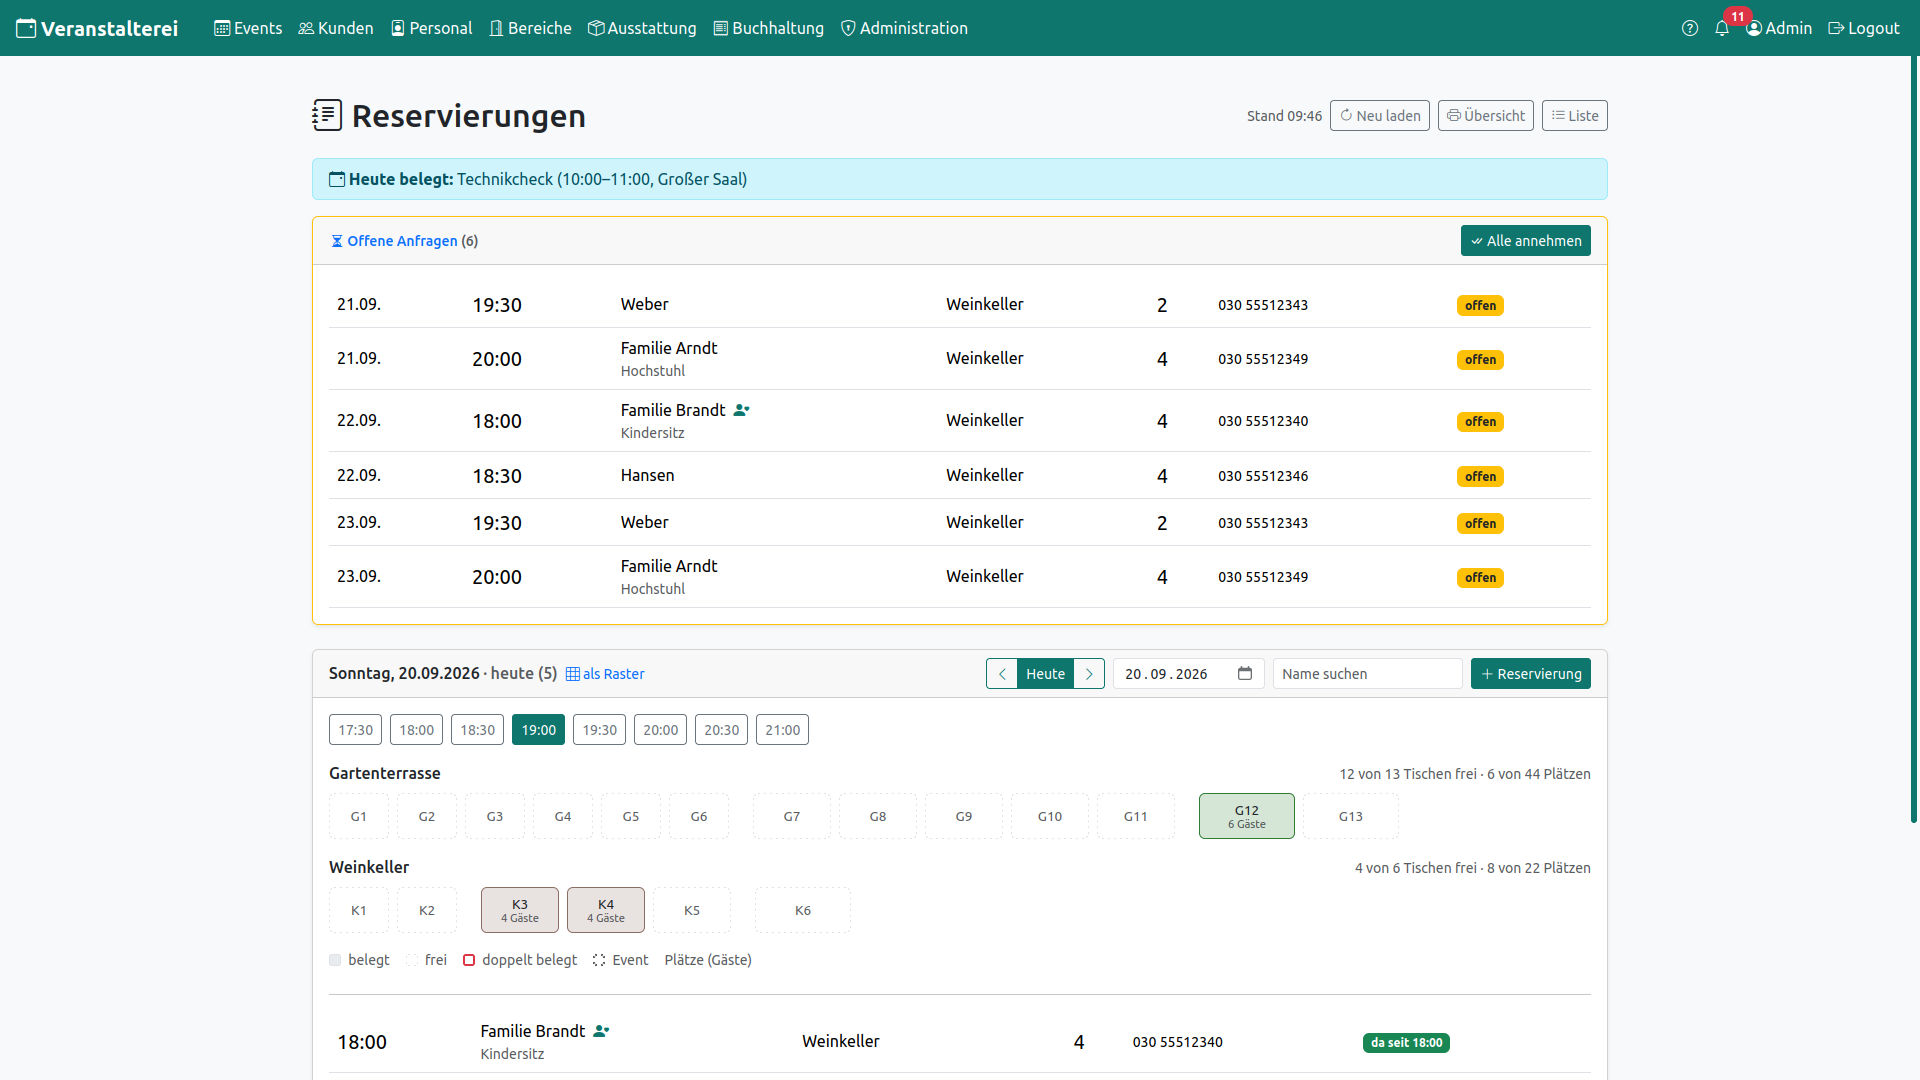Switch to Liste view

pyautogui.click(x=1575, y=116)
